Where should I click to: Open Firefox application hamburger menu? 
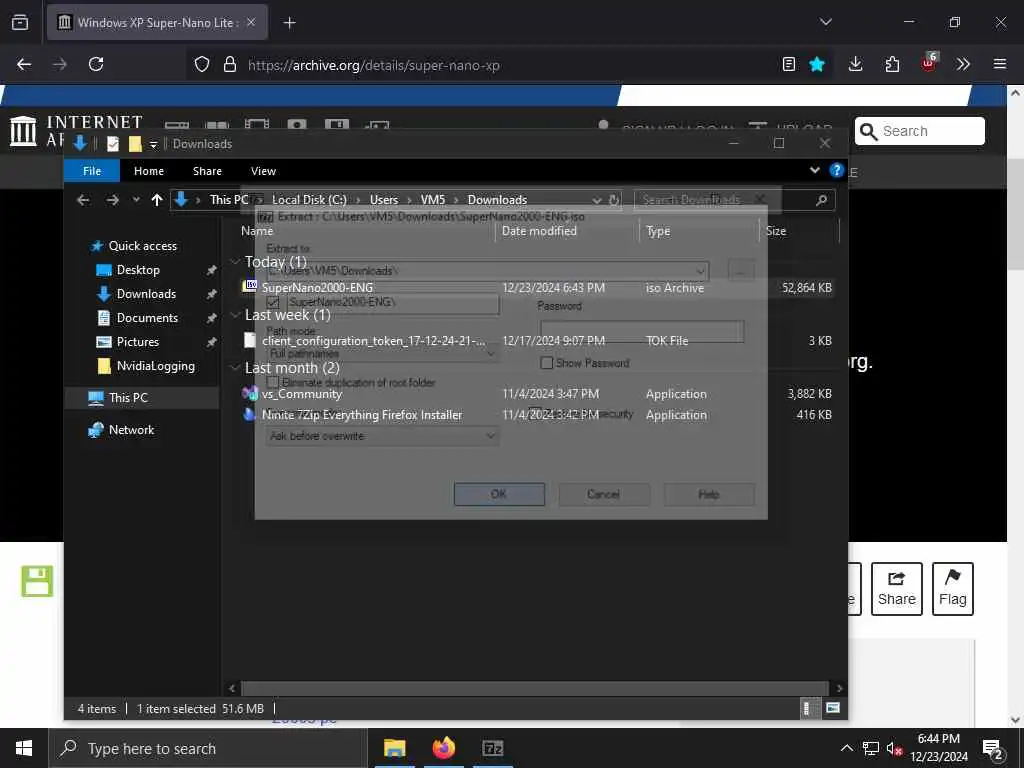point(1000,64)
